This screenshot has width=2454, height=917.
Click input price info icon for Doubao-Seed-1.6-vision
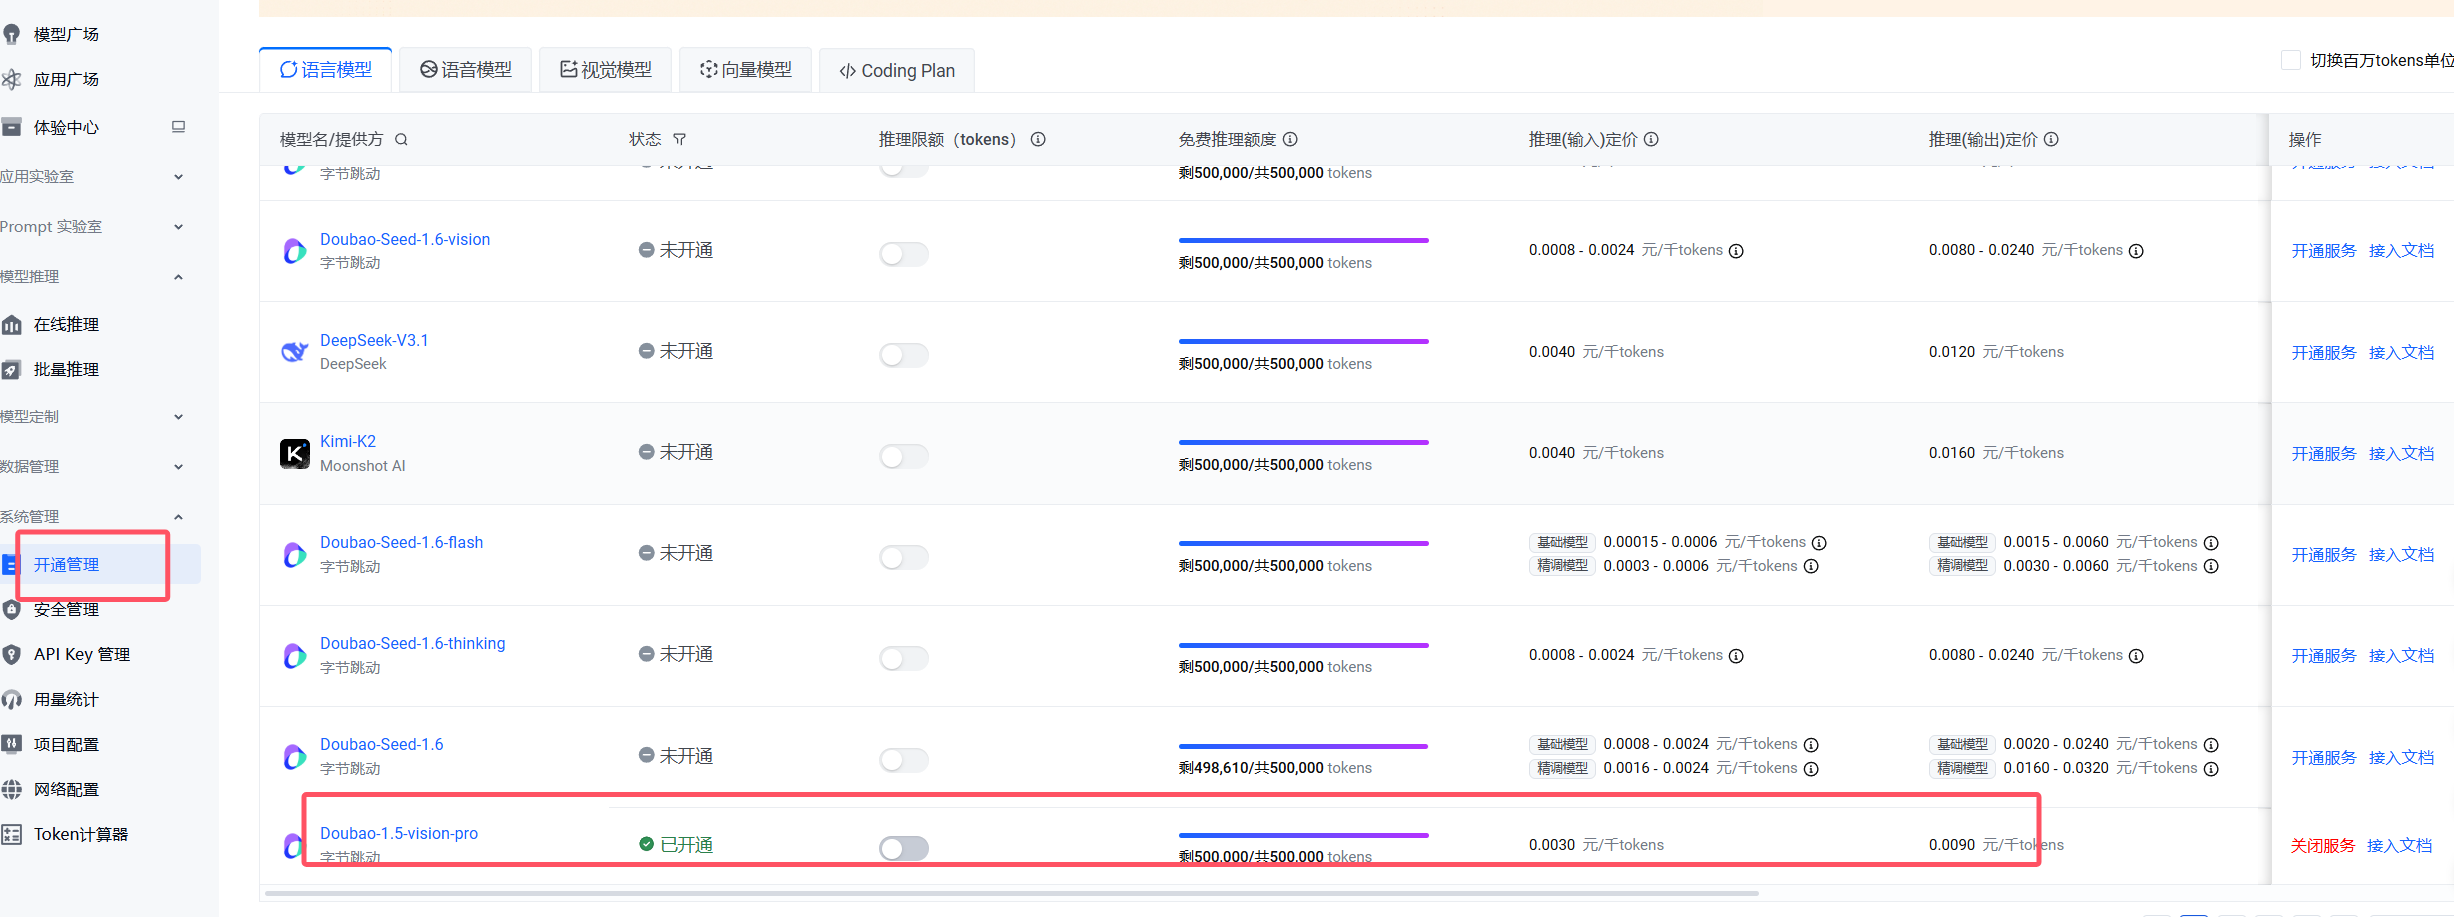[1736, 251]
